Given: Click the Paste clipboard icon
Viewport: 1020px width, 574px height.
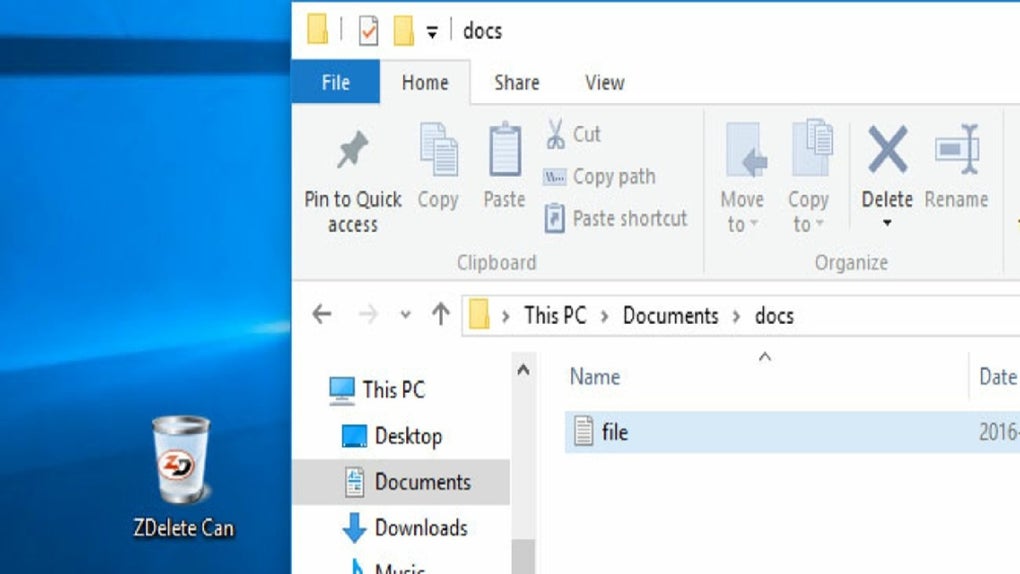Looking at the screenshot, I should point(505,149).
